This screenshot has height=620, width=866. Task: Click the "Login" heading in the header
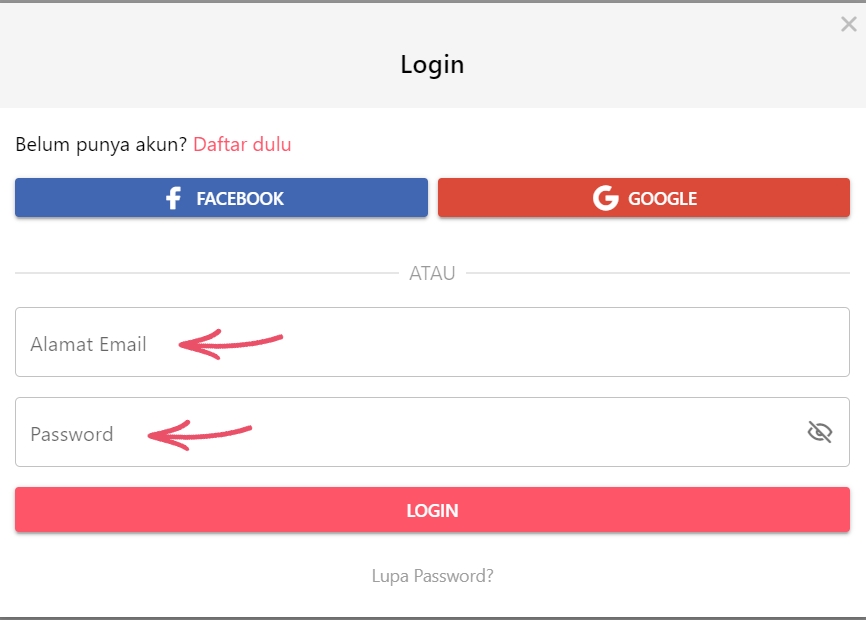[432, 65]
